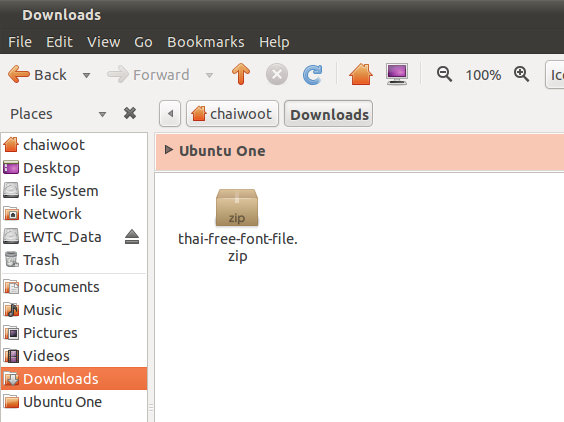The height and width of the screenshot is (422, 564).
Task: Click the orange Back arrow icon
Action: pos(19,75)
